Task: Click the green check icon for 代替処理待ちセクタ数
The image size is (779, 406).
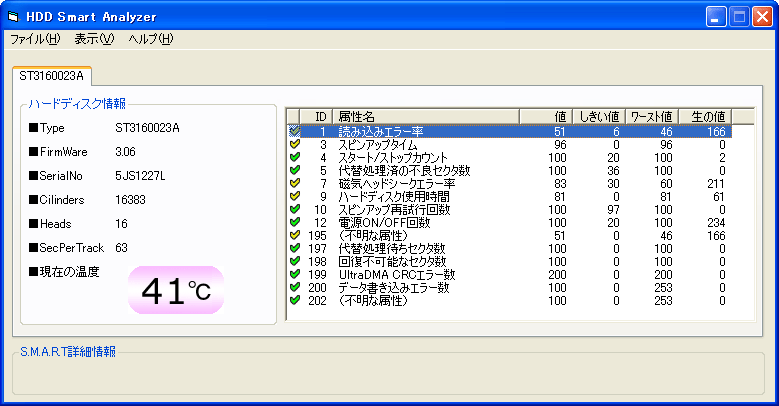Action: [x=295, y=248]
